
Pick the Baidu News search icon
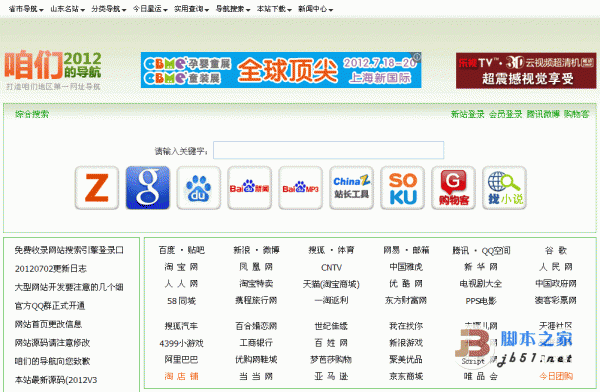249,188
